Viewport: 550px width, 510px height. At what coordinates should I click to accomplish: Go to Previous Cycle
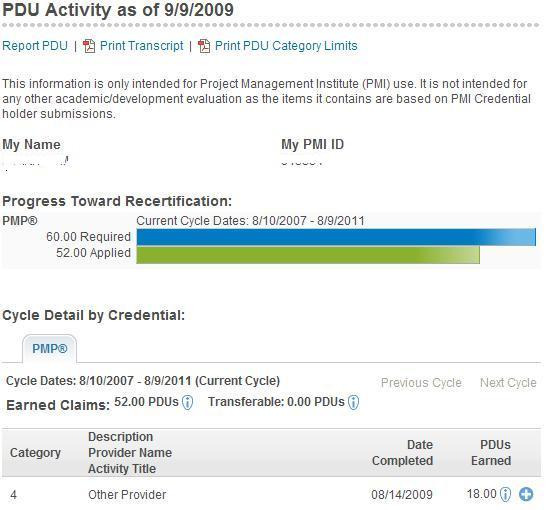pos(421,383)
